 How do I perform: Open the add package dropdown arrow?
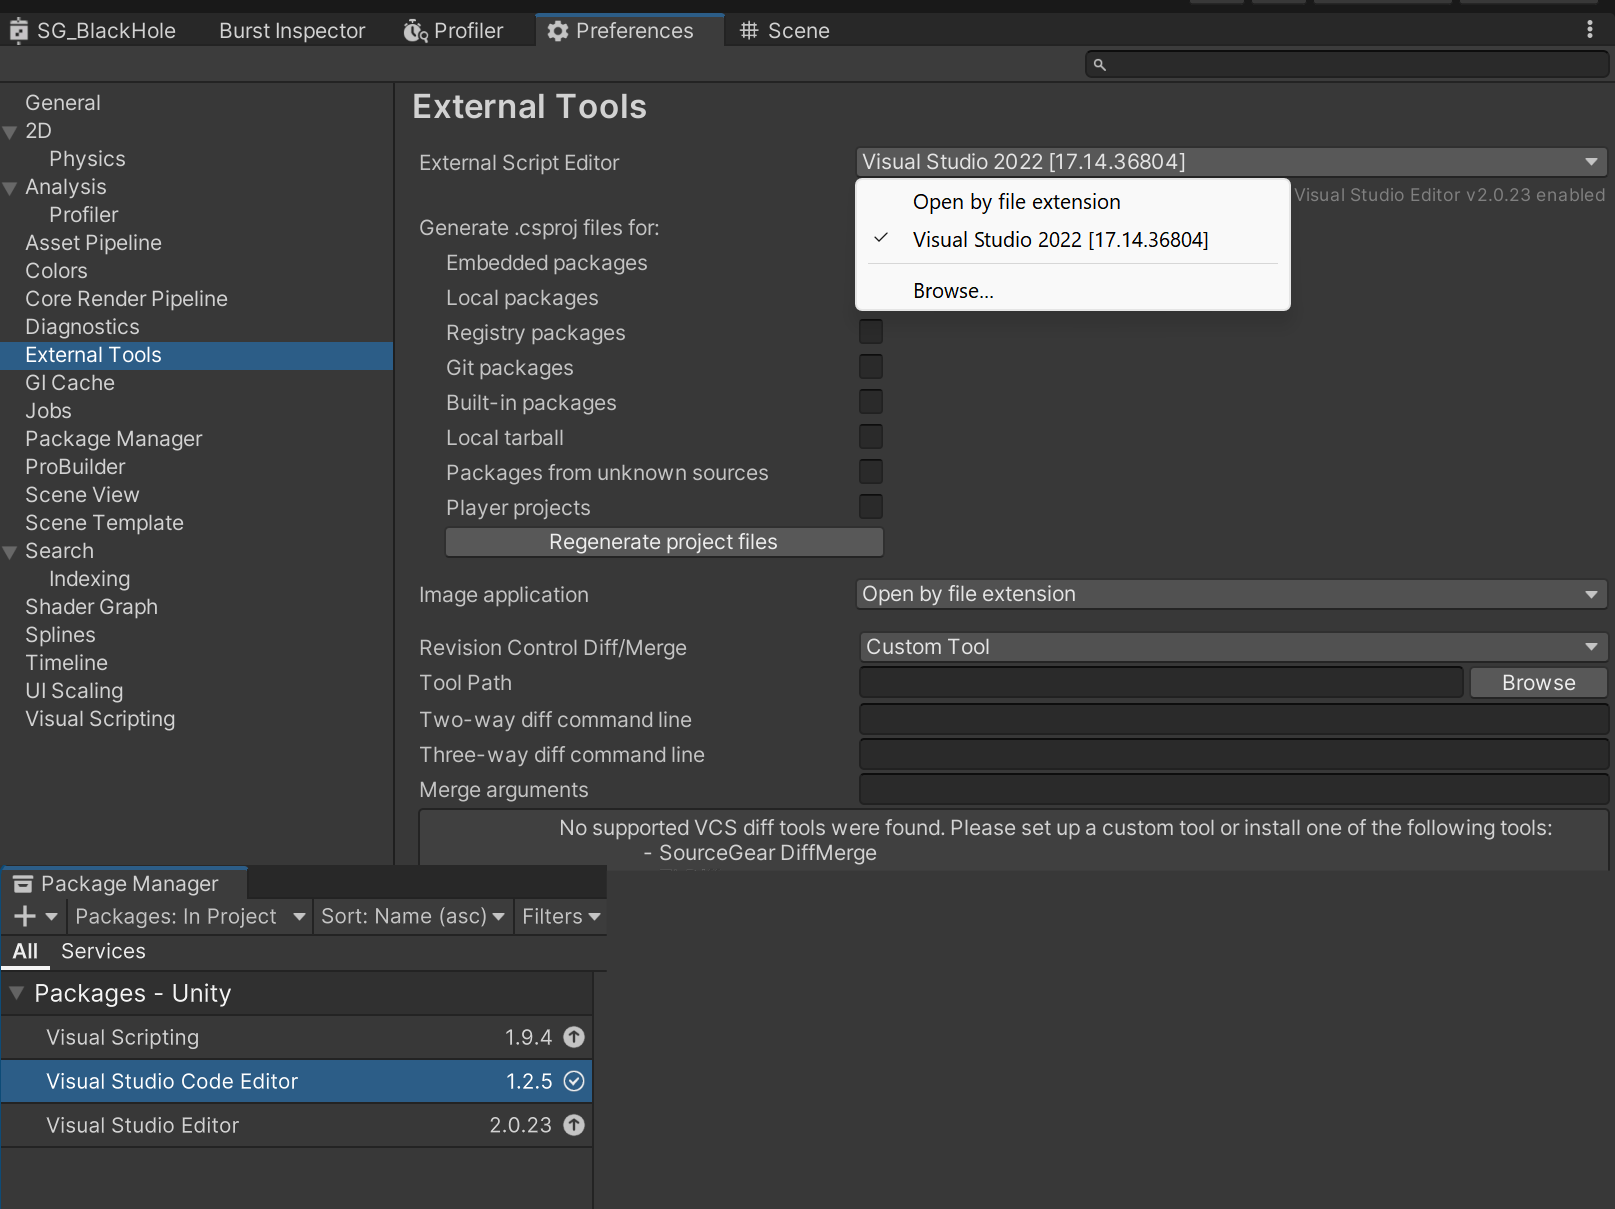coord(52,916)
